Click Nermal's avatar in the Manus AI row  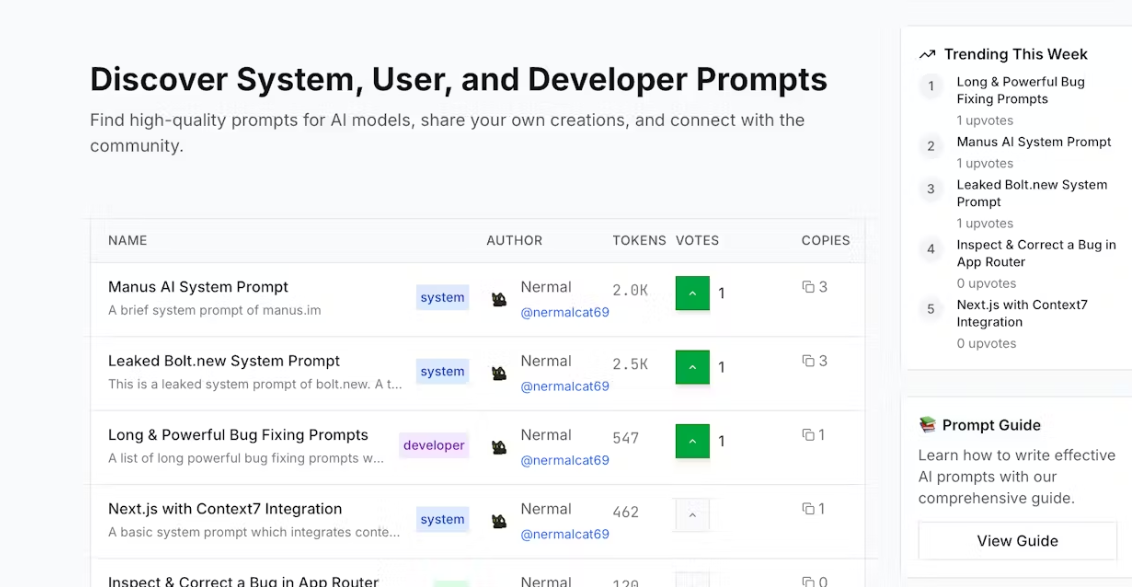click(x=499, y=299)
